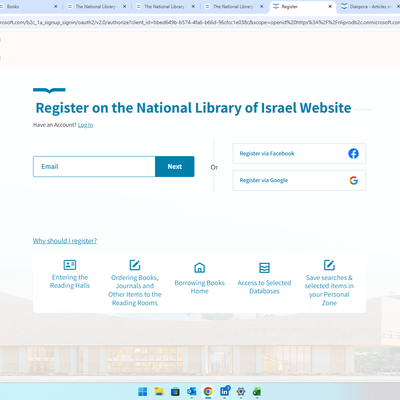Click the Entering the Reading Halls card icon
The width and height of the screenshot is (400, 400).
click(70, 265)
